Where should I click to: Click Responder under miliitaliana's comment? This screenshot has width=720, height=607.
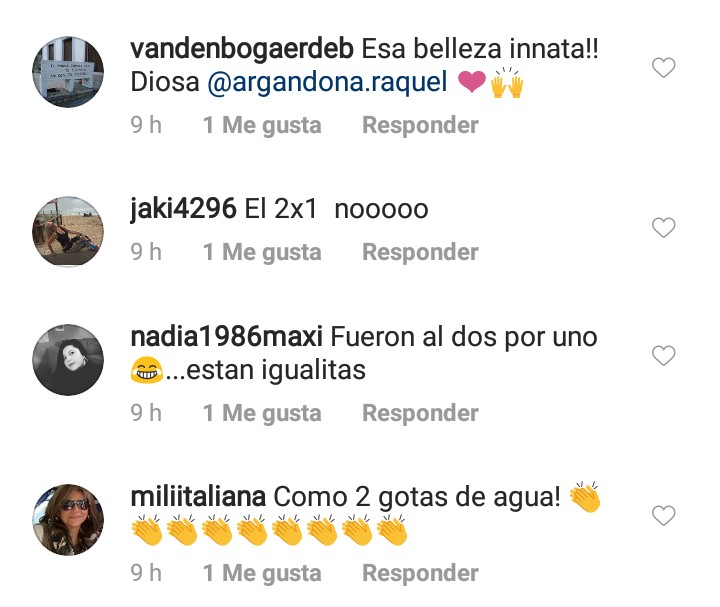point(420,573)
